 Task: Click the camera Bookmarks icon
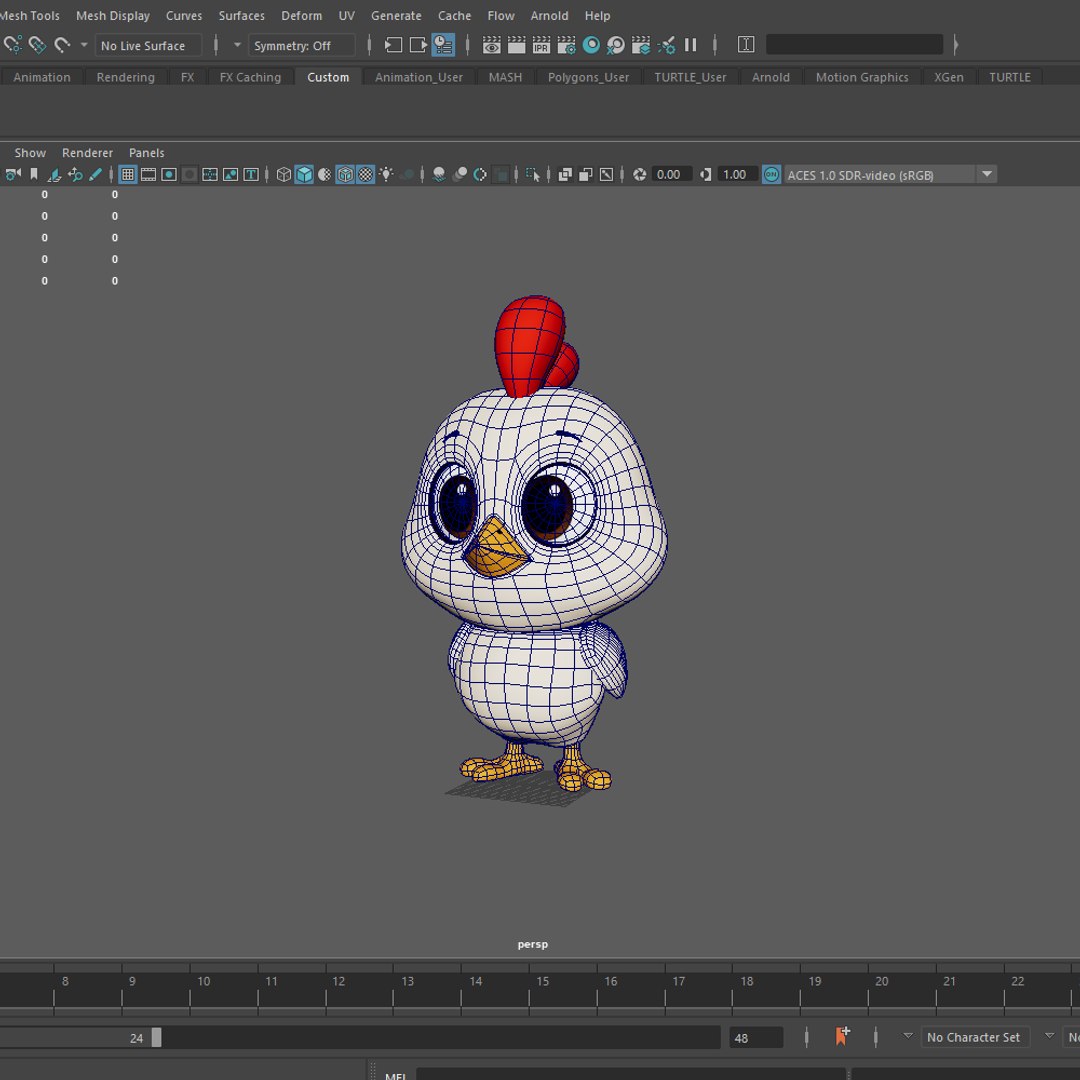coord(34,175)
